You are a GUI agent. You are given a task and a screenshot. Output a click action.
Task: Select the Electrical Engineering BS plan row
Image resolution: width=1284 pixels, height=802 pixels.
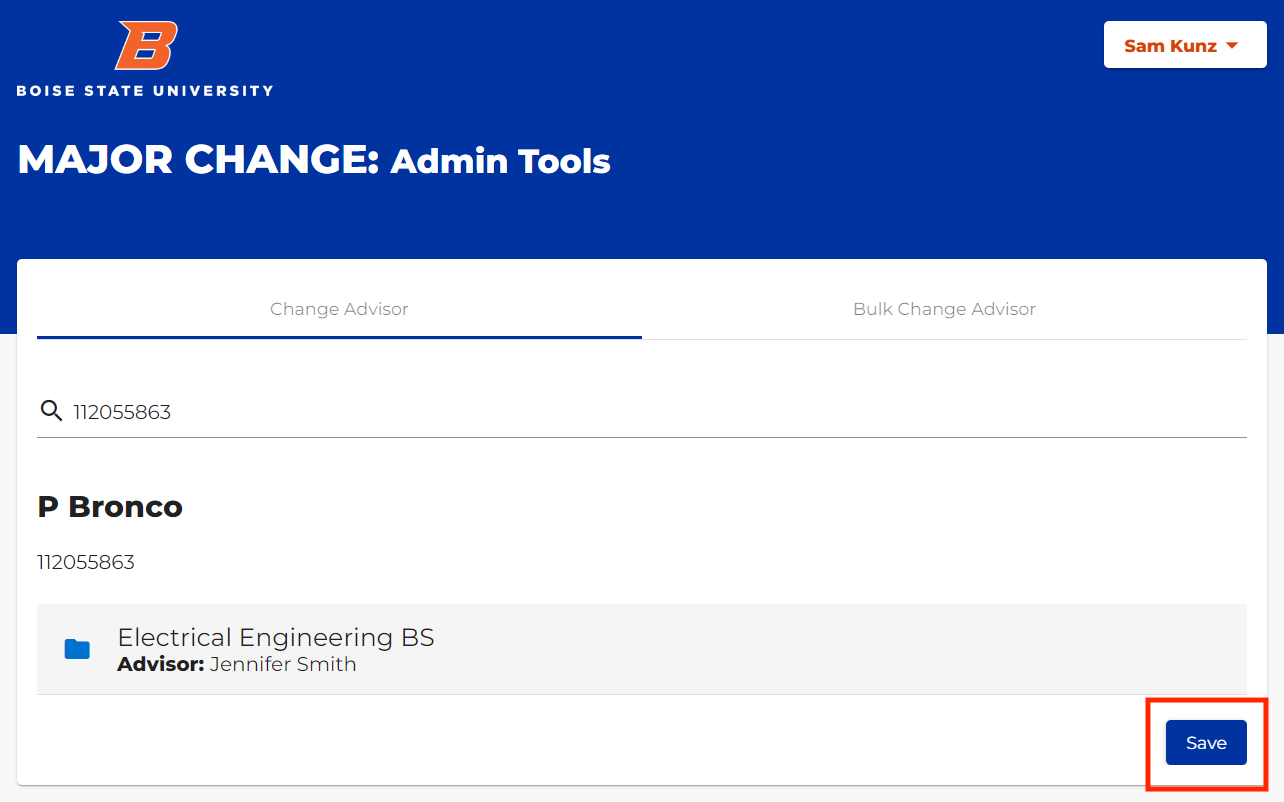[x=642, y=649]
